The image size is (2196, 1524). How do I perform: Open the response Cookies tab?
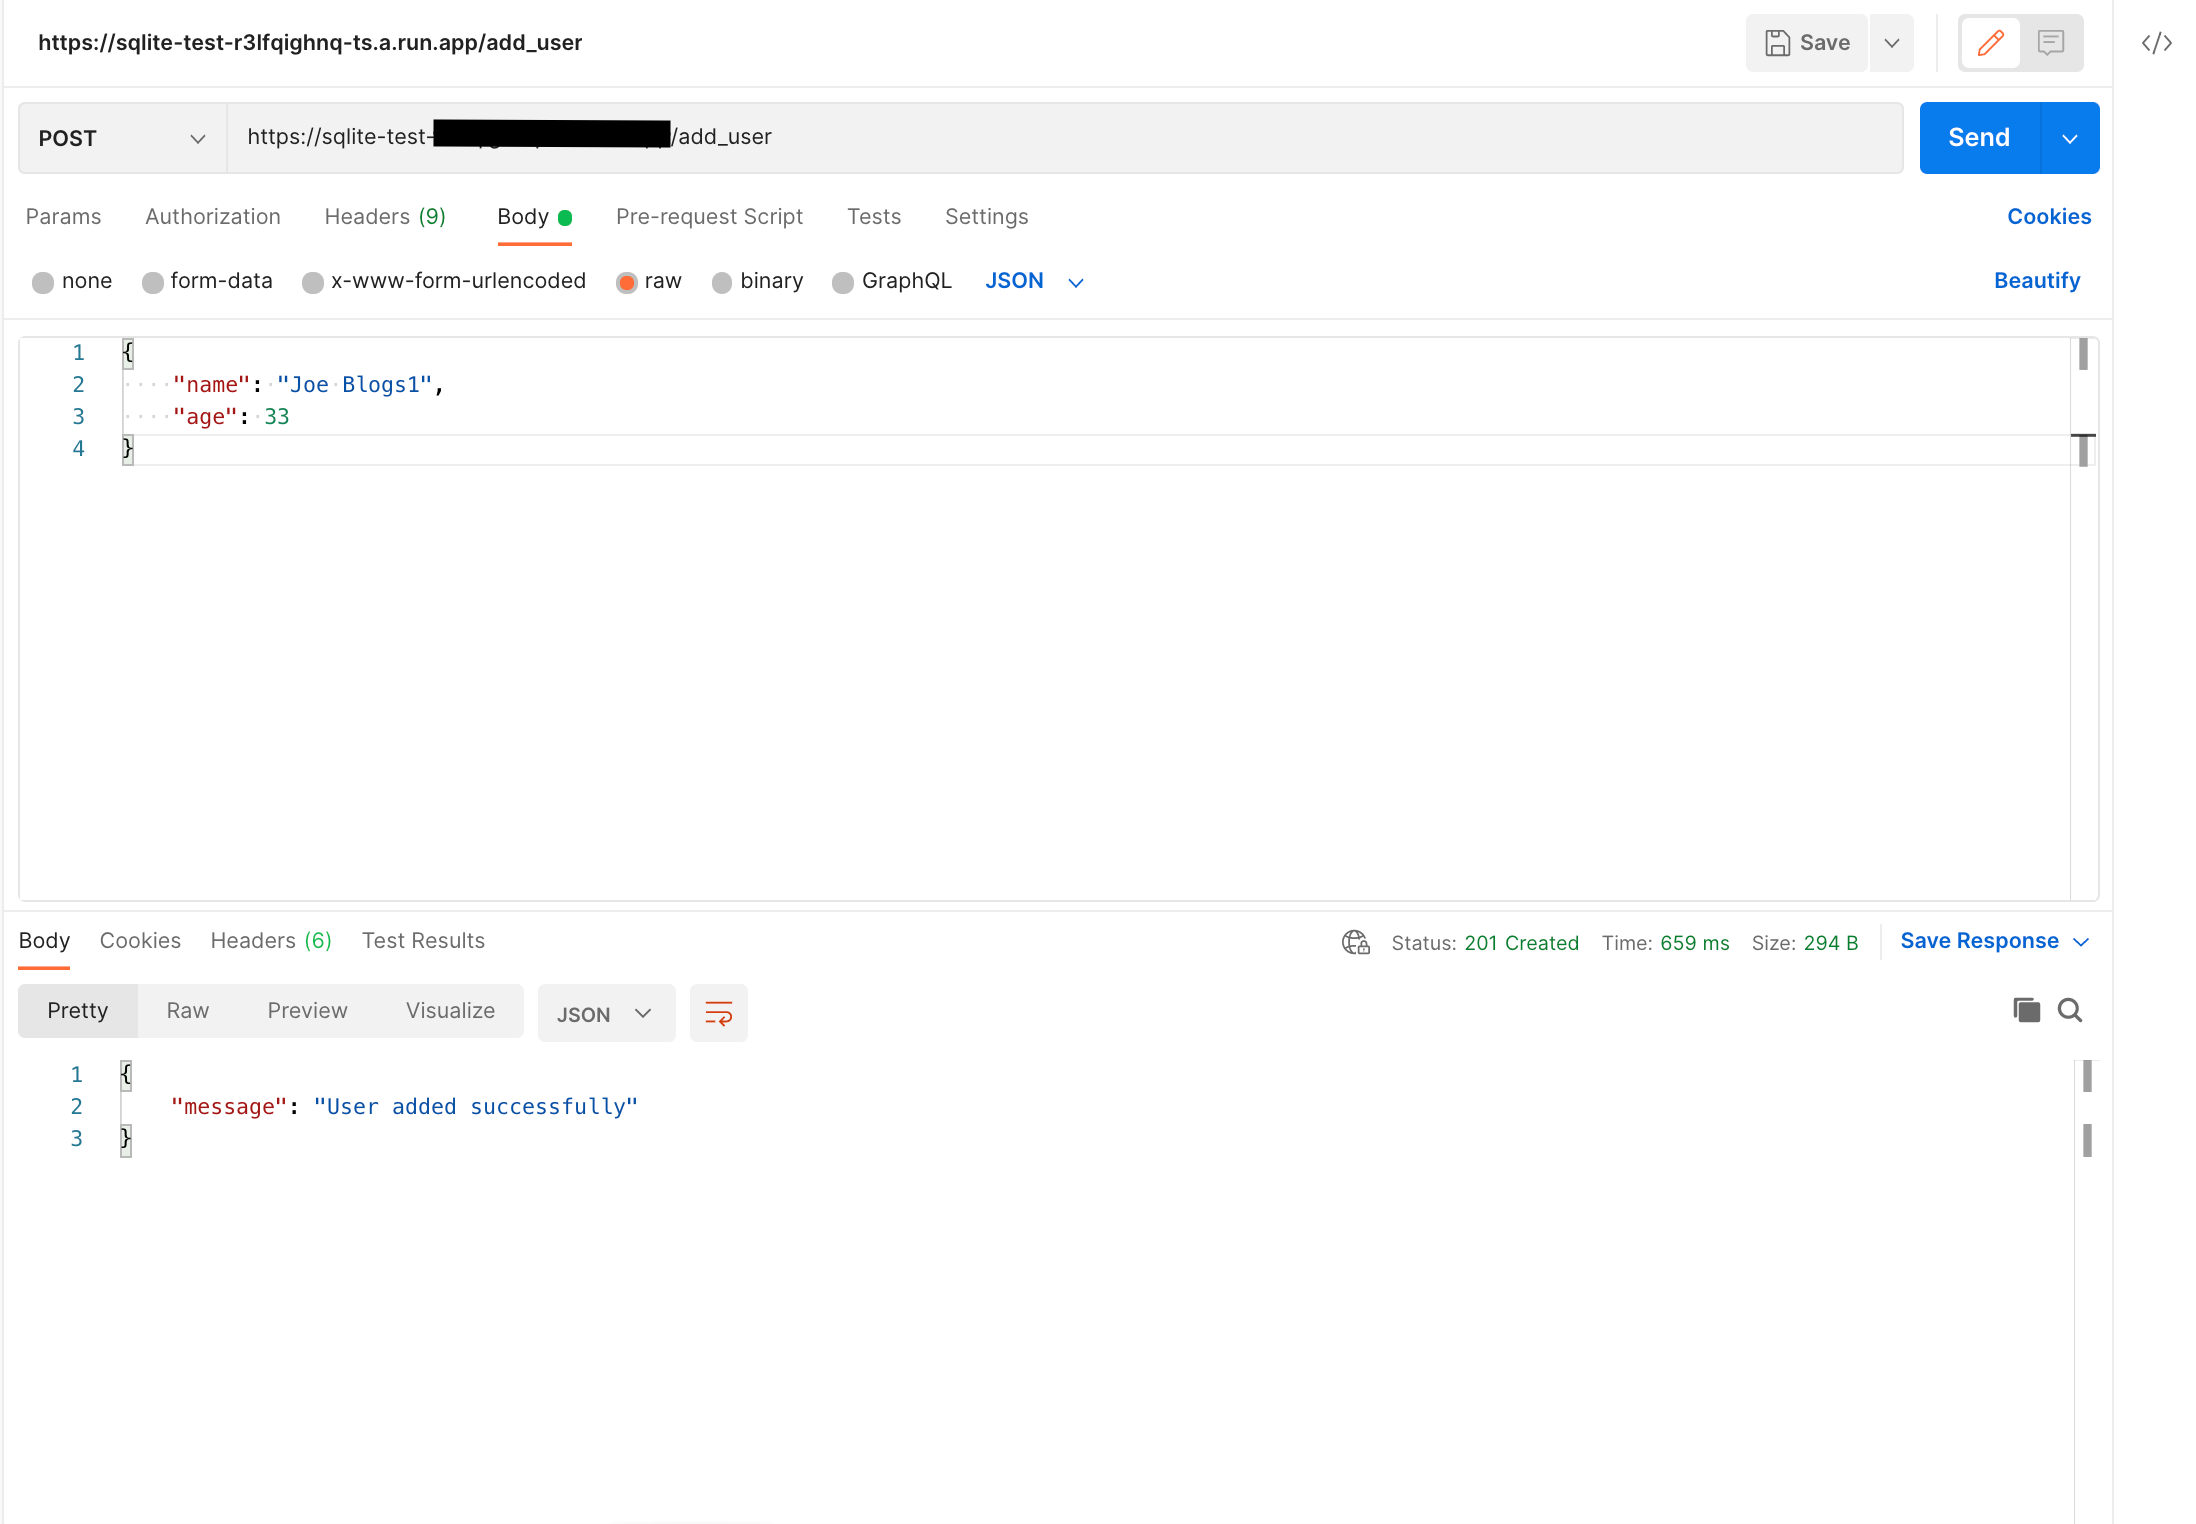(x=140, y=941)
